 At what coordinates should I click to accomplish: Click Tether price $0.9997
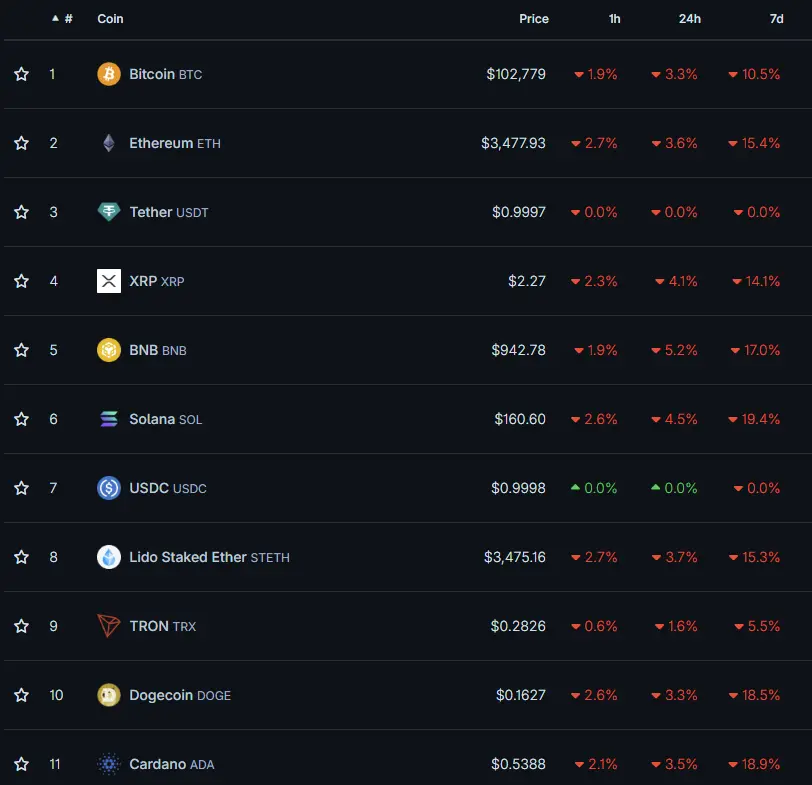point(518,212)
